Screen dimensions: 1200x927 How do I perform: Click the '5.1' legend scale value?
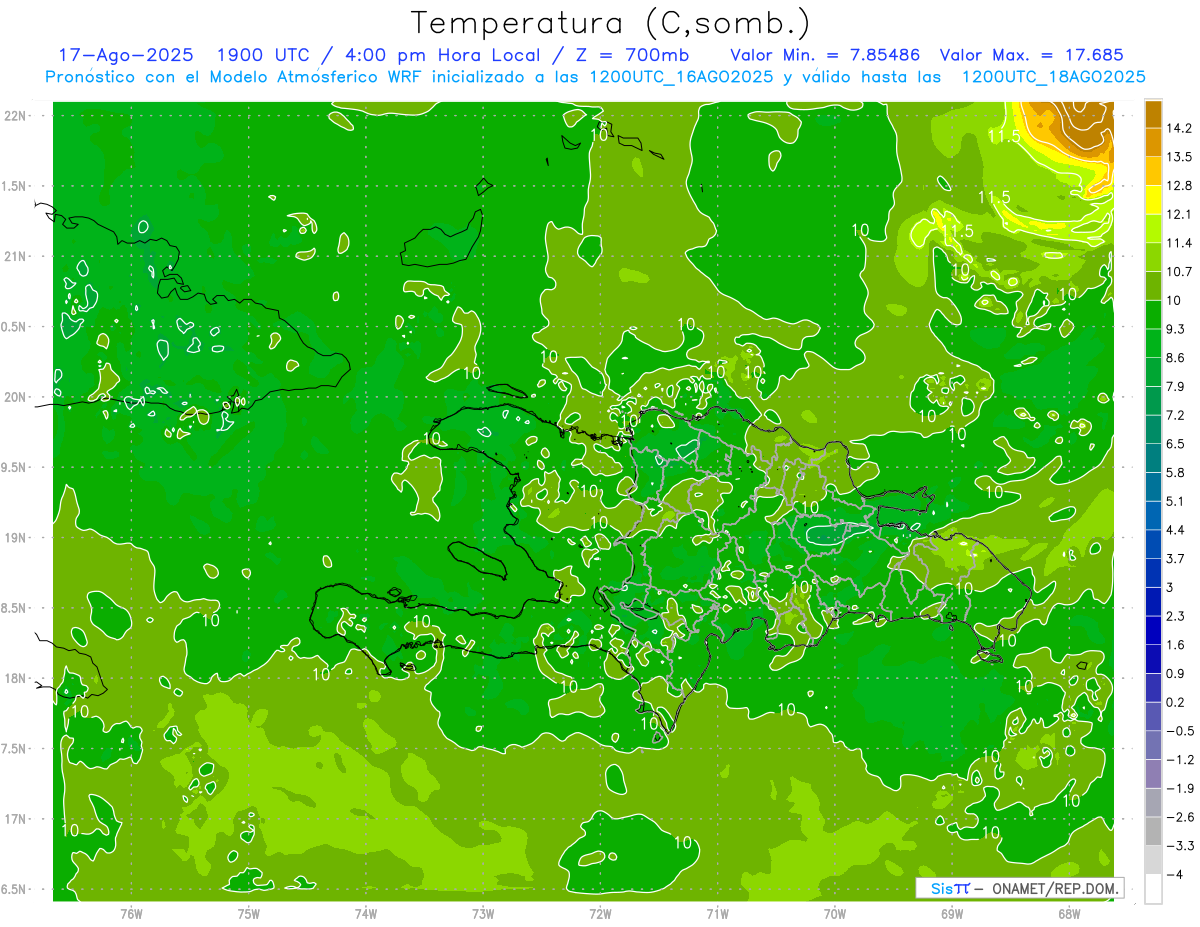pyautogui.click(x=1175, y=501)
